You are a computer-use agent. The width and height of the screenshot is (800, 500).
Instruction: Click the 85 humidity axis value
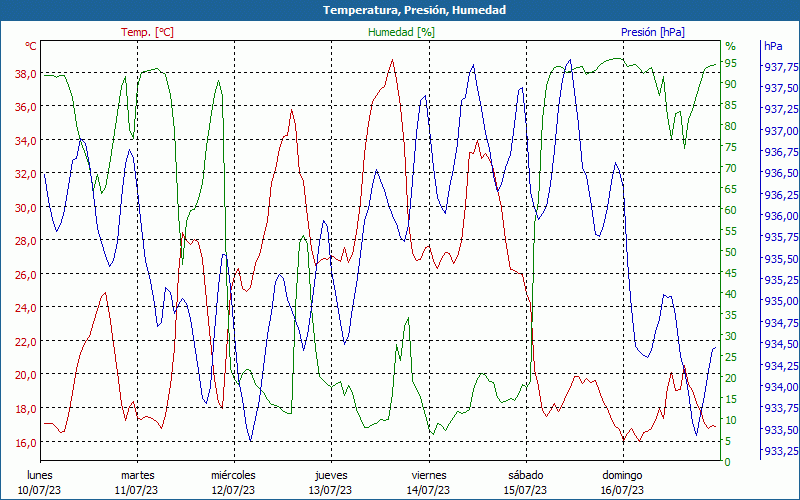click(x=731, y=105)
